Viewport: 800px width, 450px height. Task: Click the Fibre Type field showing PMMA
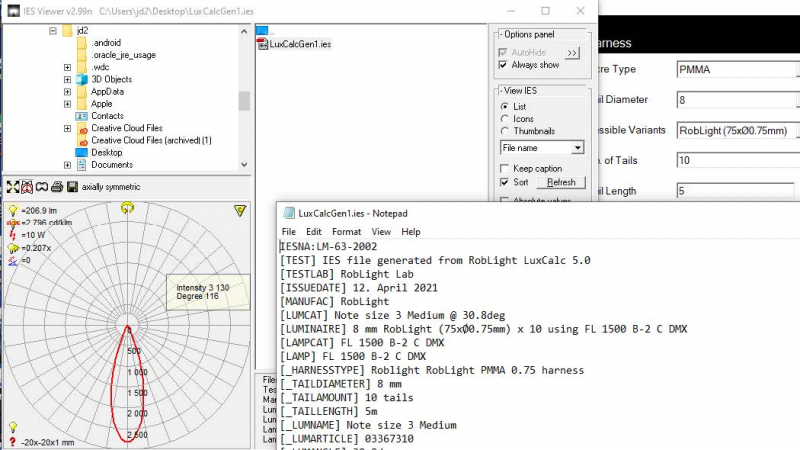coord(736,69)
